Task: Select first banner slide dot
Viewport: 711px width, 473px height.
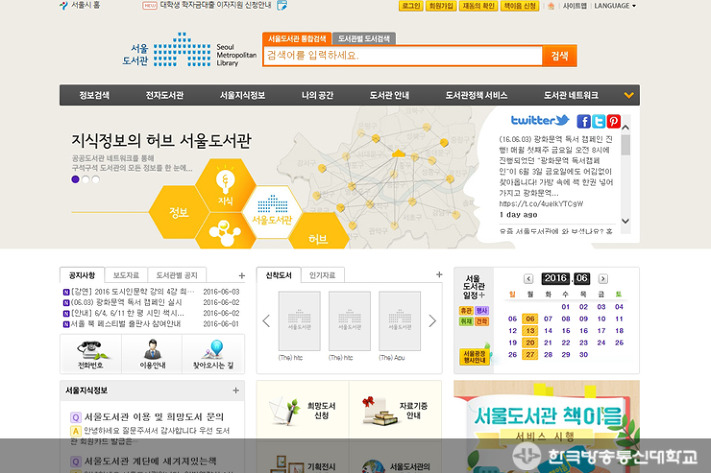Action: 75,179
